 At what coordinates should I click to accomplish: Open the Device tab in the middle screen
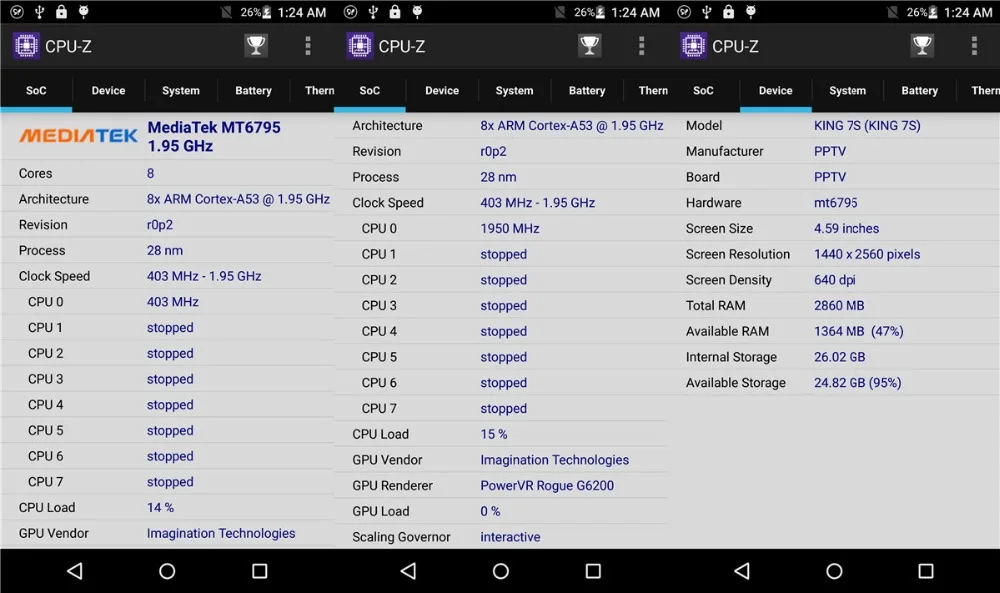tap(442, 91)
